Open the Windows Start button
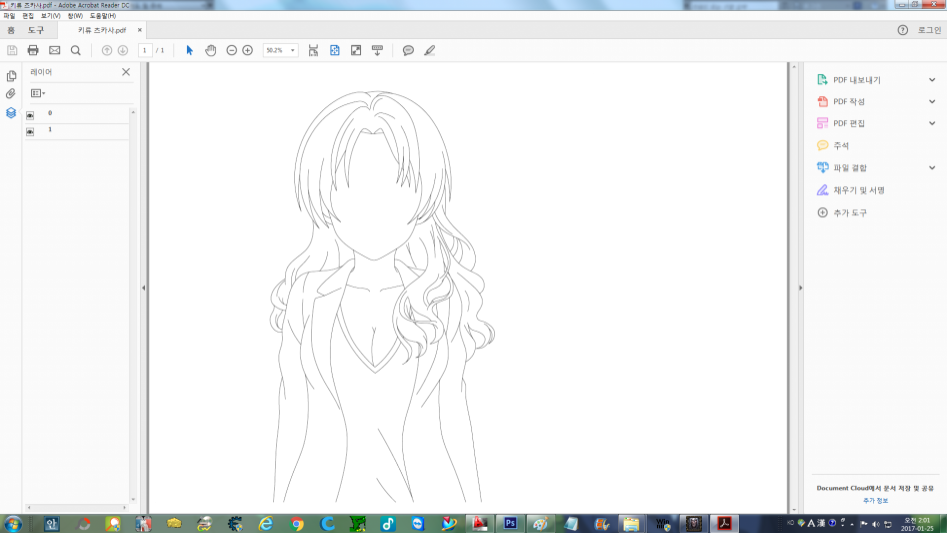Screen dimensions: 947x533 tap(13, 523)
